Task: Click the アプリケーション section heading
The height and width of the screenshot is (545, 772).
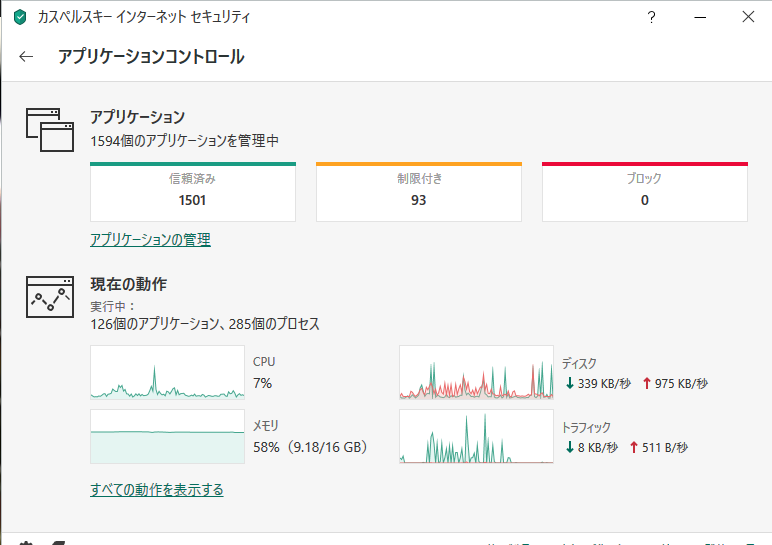Action: 137,117
